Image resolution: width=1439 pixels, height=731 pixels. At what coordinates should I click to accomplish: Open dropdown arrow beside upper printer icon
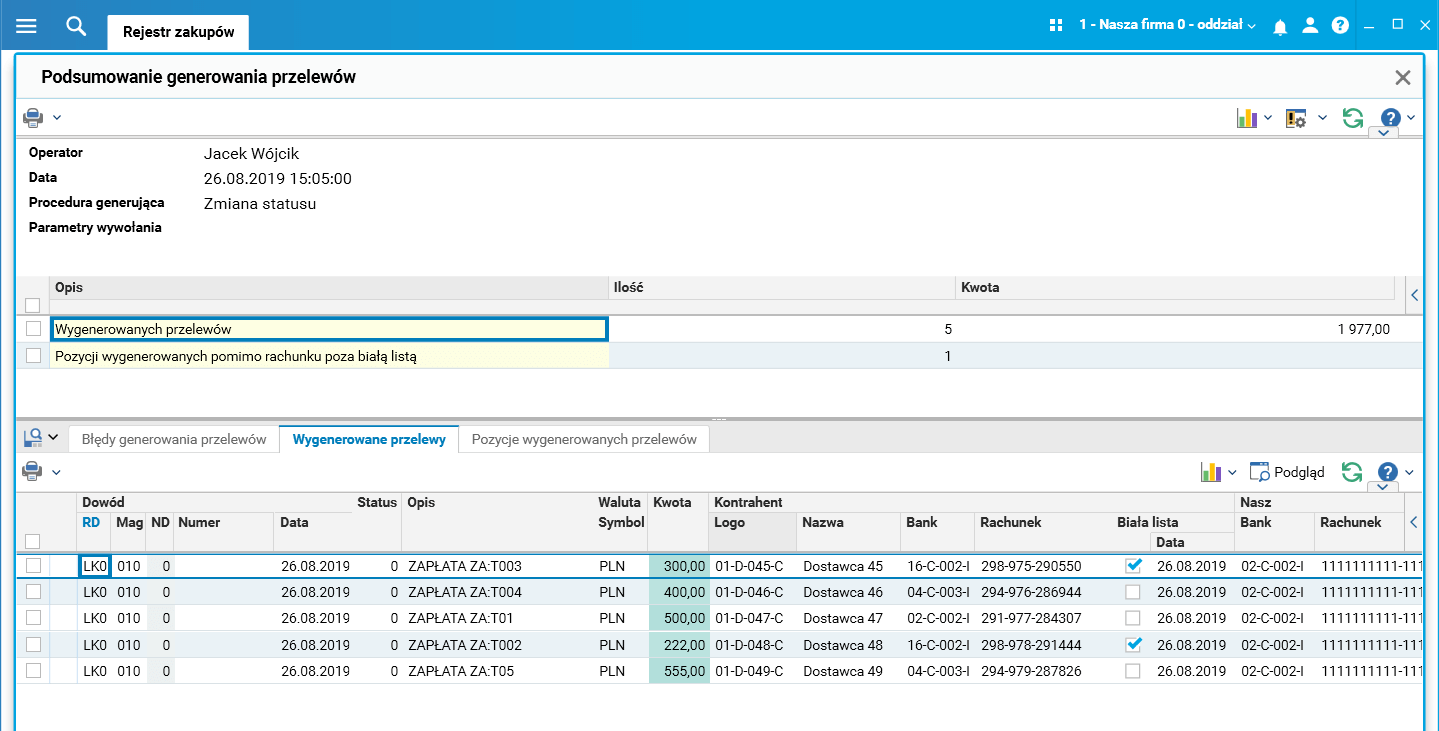[57, 118]
